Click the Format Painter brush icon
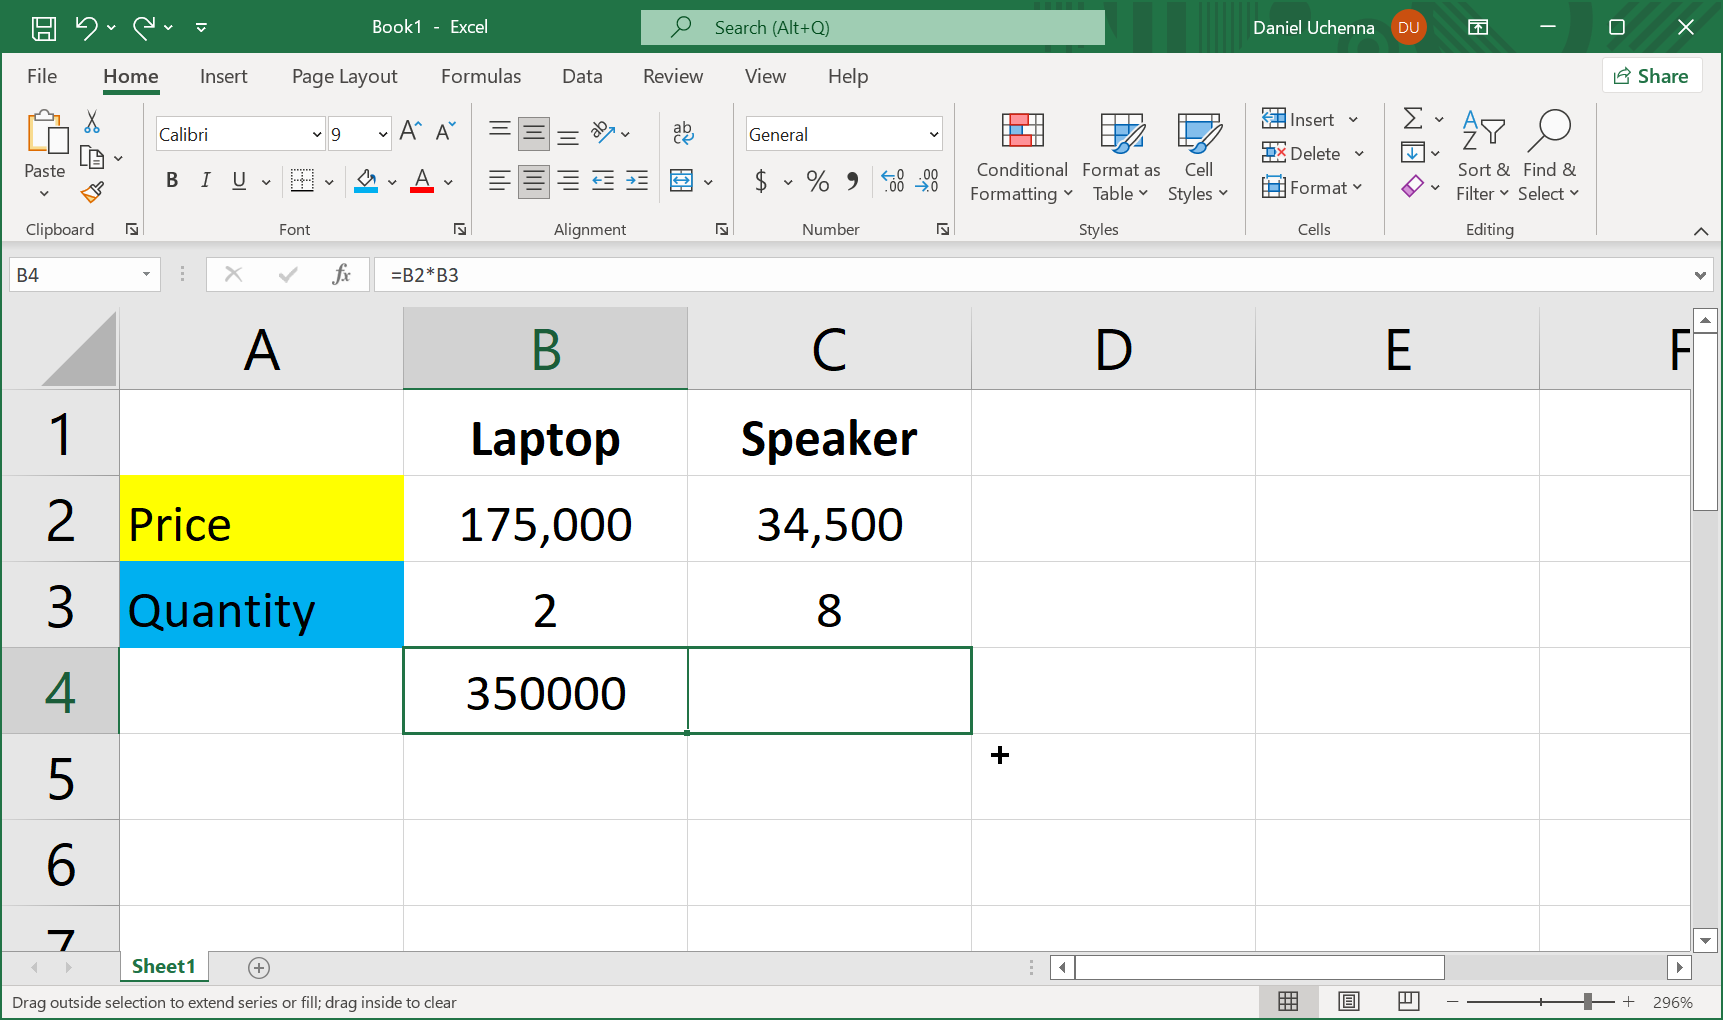Image resolution: width=1723 pixels, height=1020 pixels. pyautogui.click(x=92, y=191)
